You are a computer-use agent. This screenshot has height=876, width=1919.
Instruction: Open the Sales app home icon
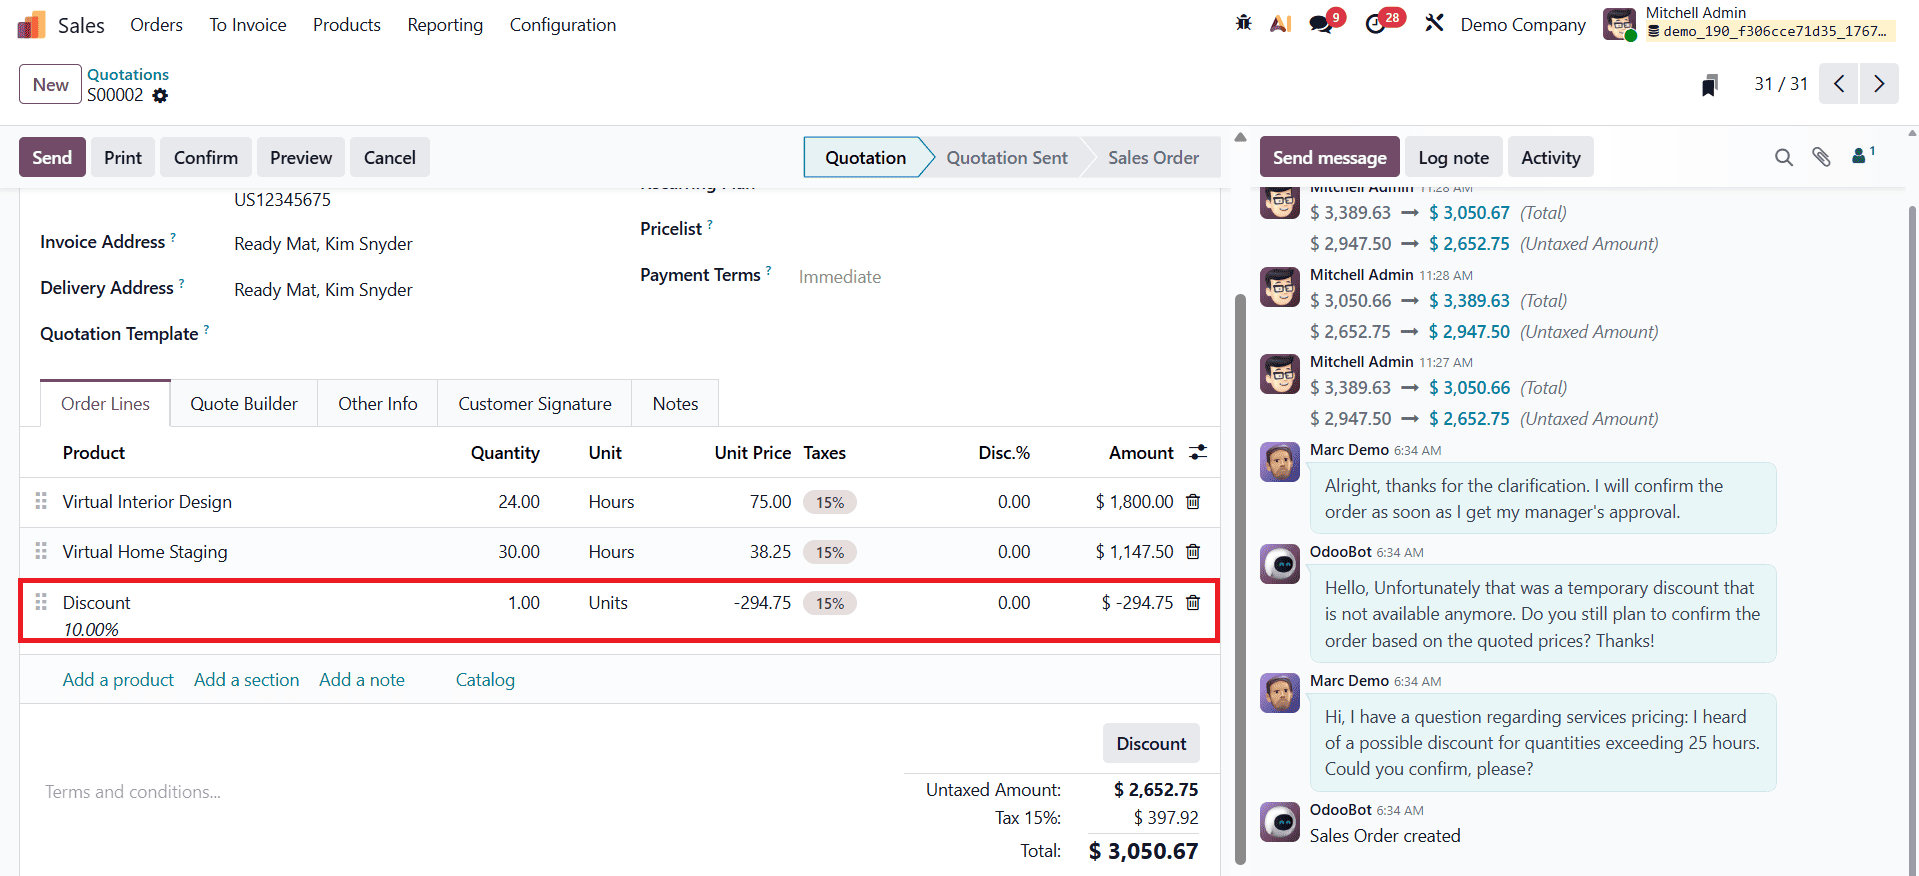point(32,25)
